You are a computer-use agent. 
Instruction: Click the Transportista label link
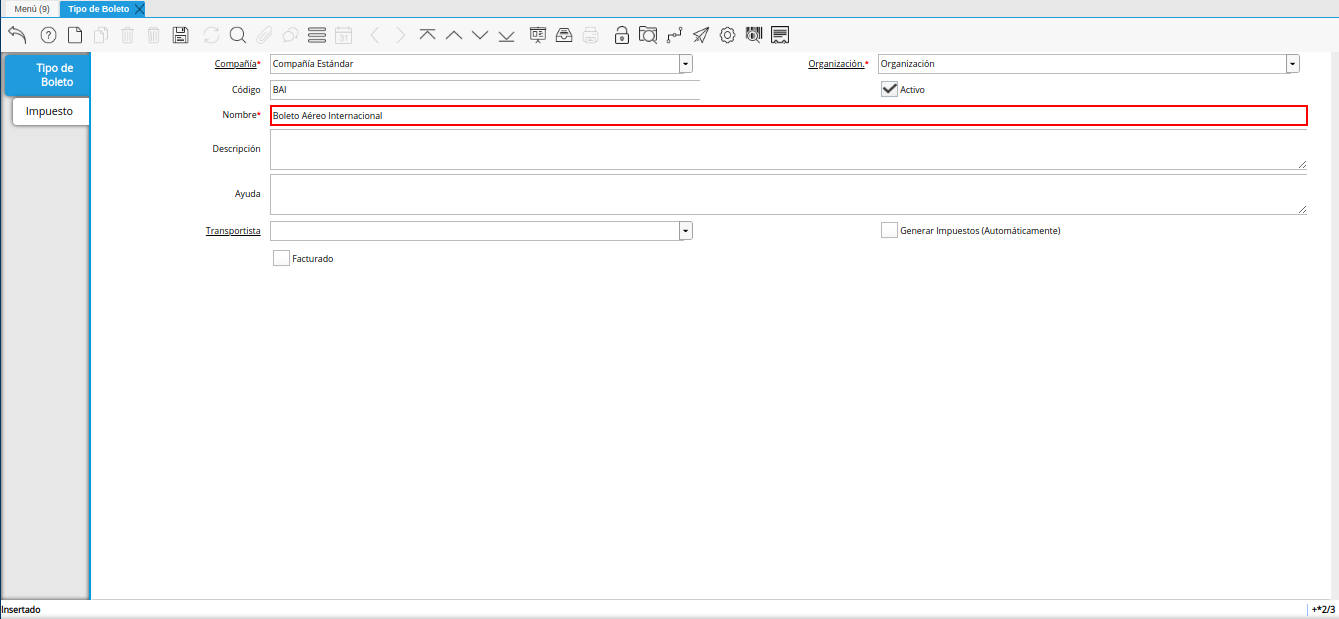(x=233, y=230)
